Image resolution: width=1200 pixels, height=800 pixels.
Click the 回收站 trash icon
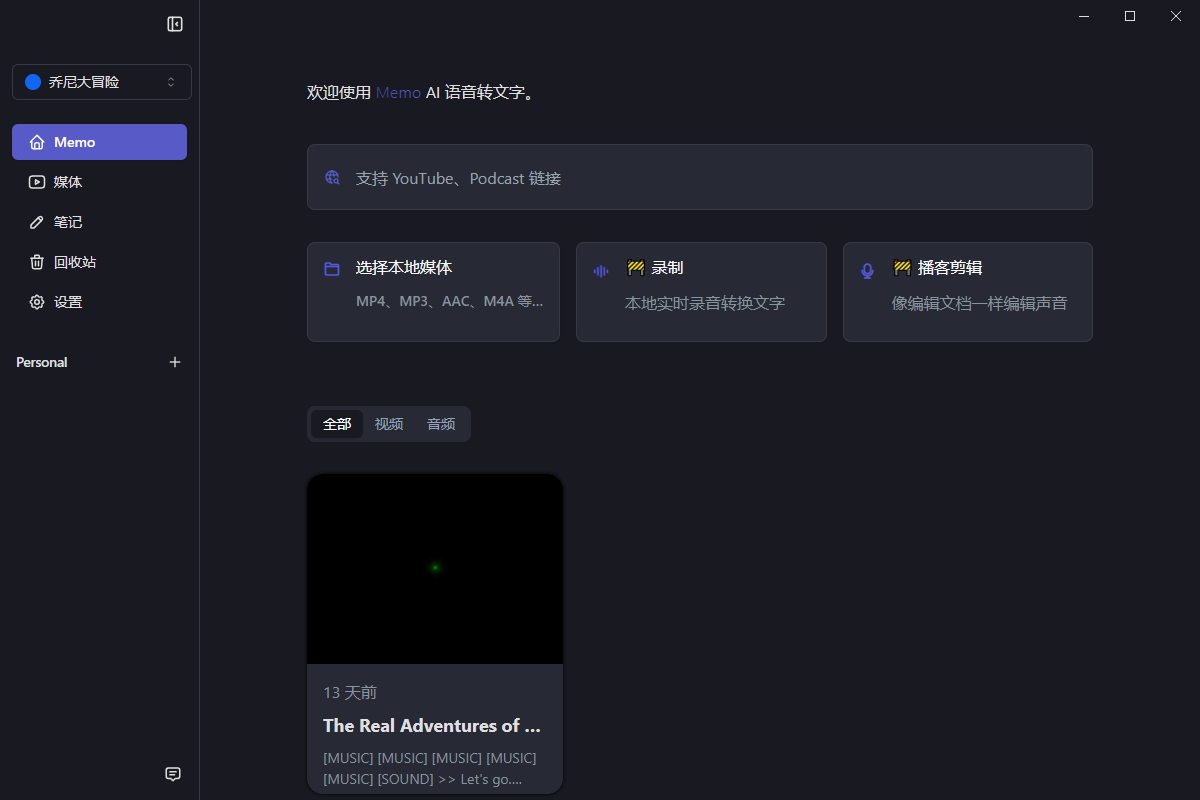tap(37, 262)
